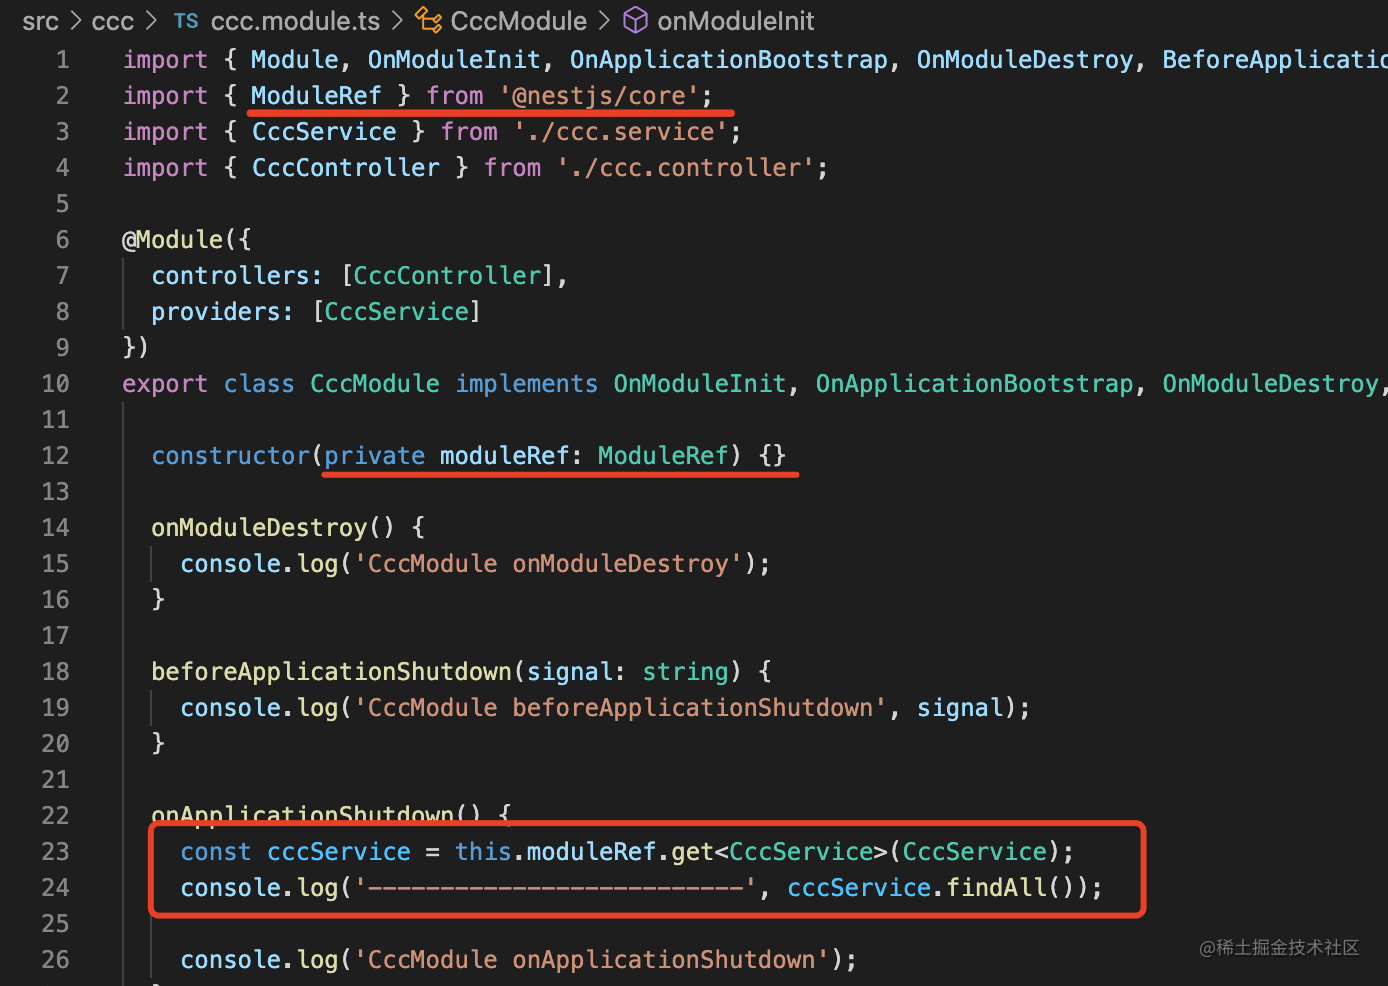Viewport: 1388px width, 986px height.
Task: Open the src folder breadcrumb
Action: [41, 21]
